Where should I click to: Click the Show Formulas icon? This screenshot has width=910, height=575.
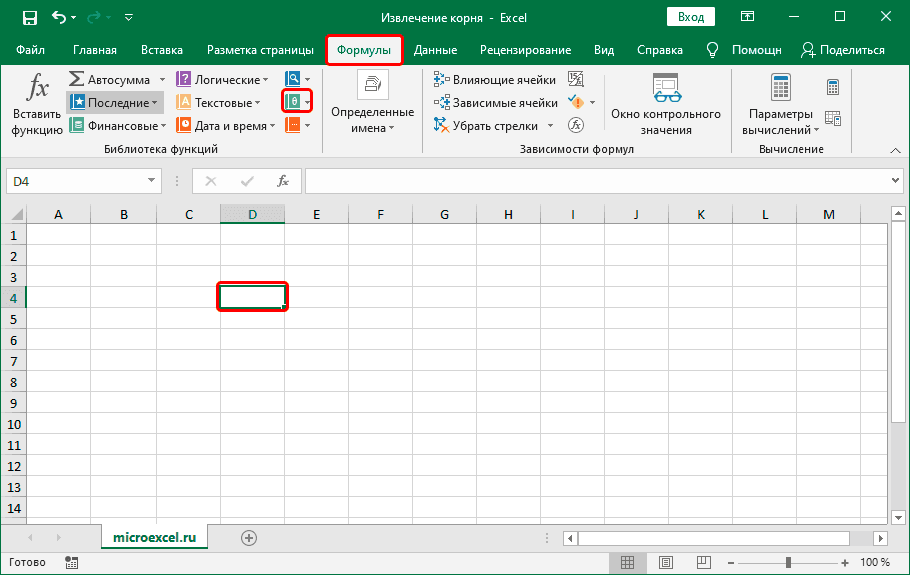(x=576, y=78)
